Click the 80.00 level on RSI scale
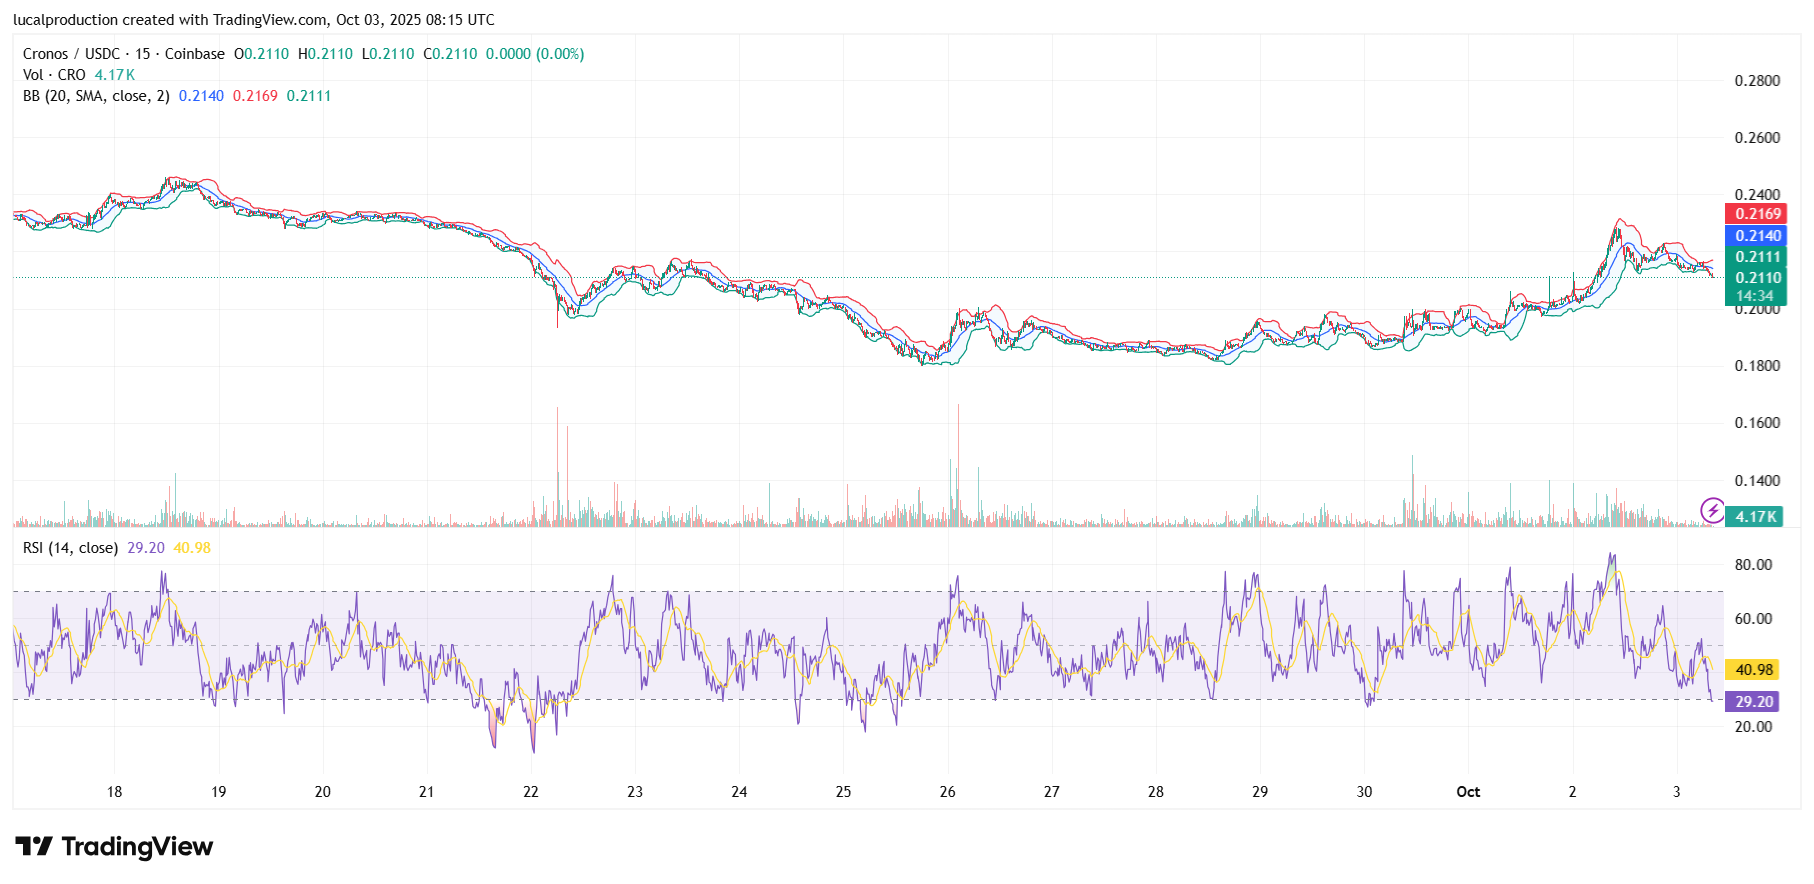The width and height of the screenshot is (1814, 884). click(1752, 565)
